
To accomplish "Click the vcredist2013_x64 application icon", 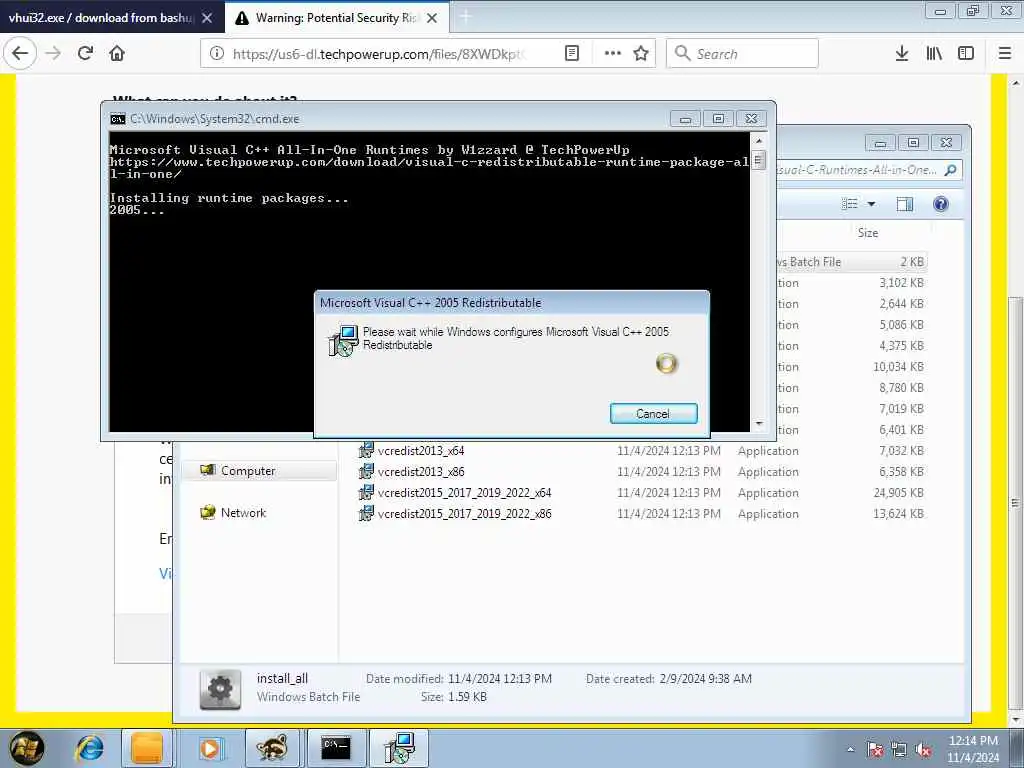I will (366, 450).
